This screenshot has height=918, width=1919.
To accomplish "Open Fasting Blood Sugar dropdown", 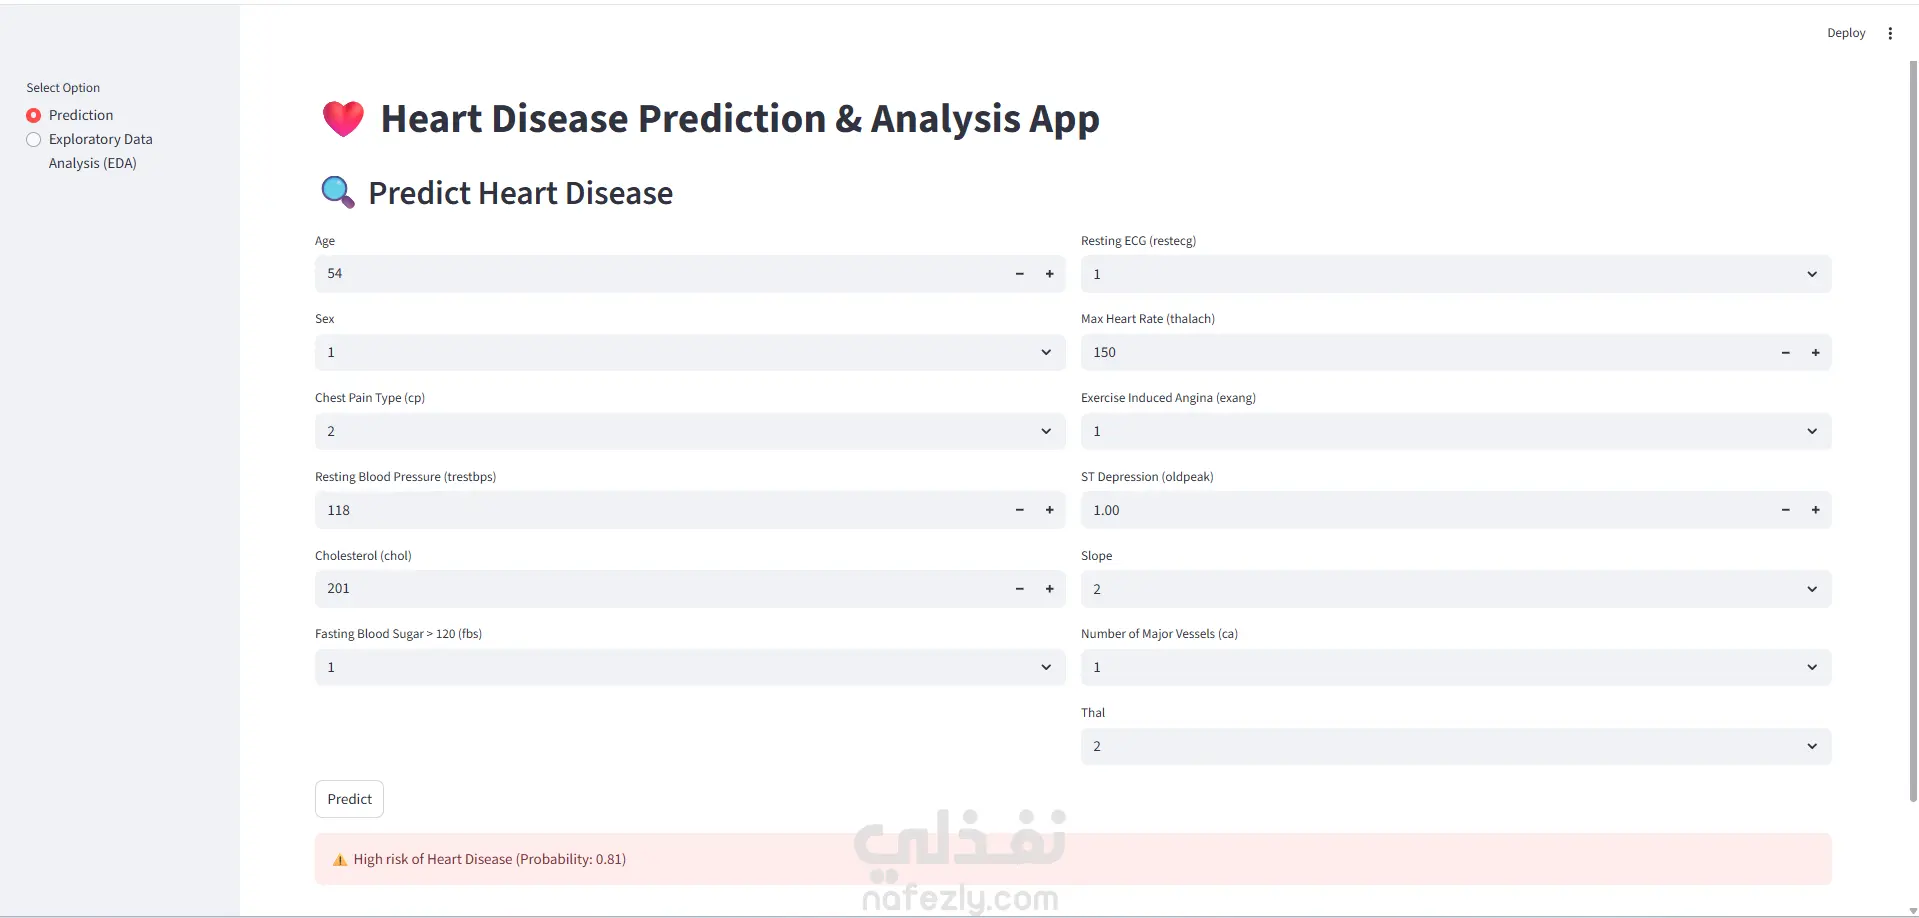I will (x=689, y=668).
